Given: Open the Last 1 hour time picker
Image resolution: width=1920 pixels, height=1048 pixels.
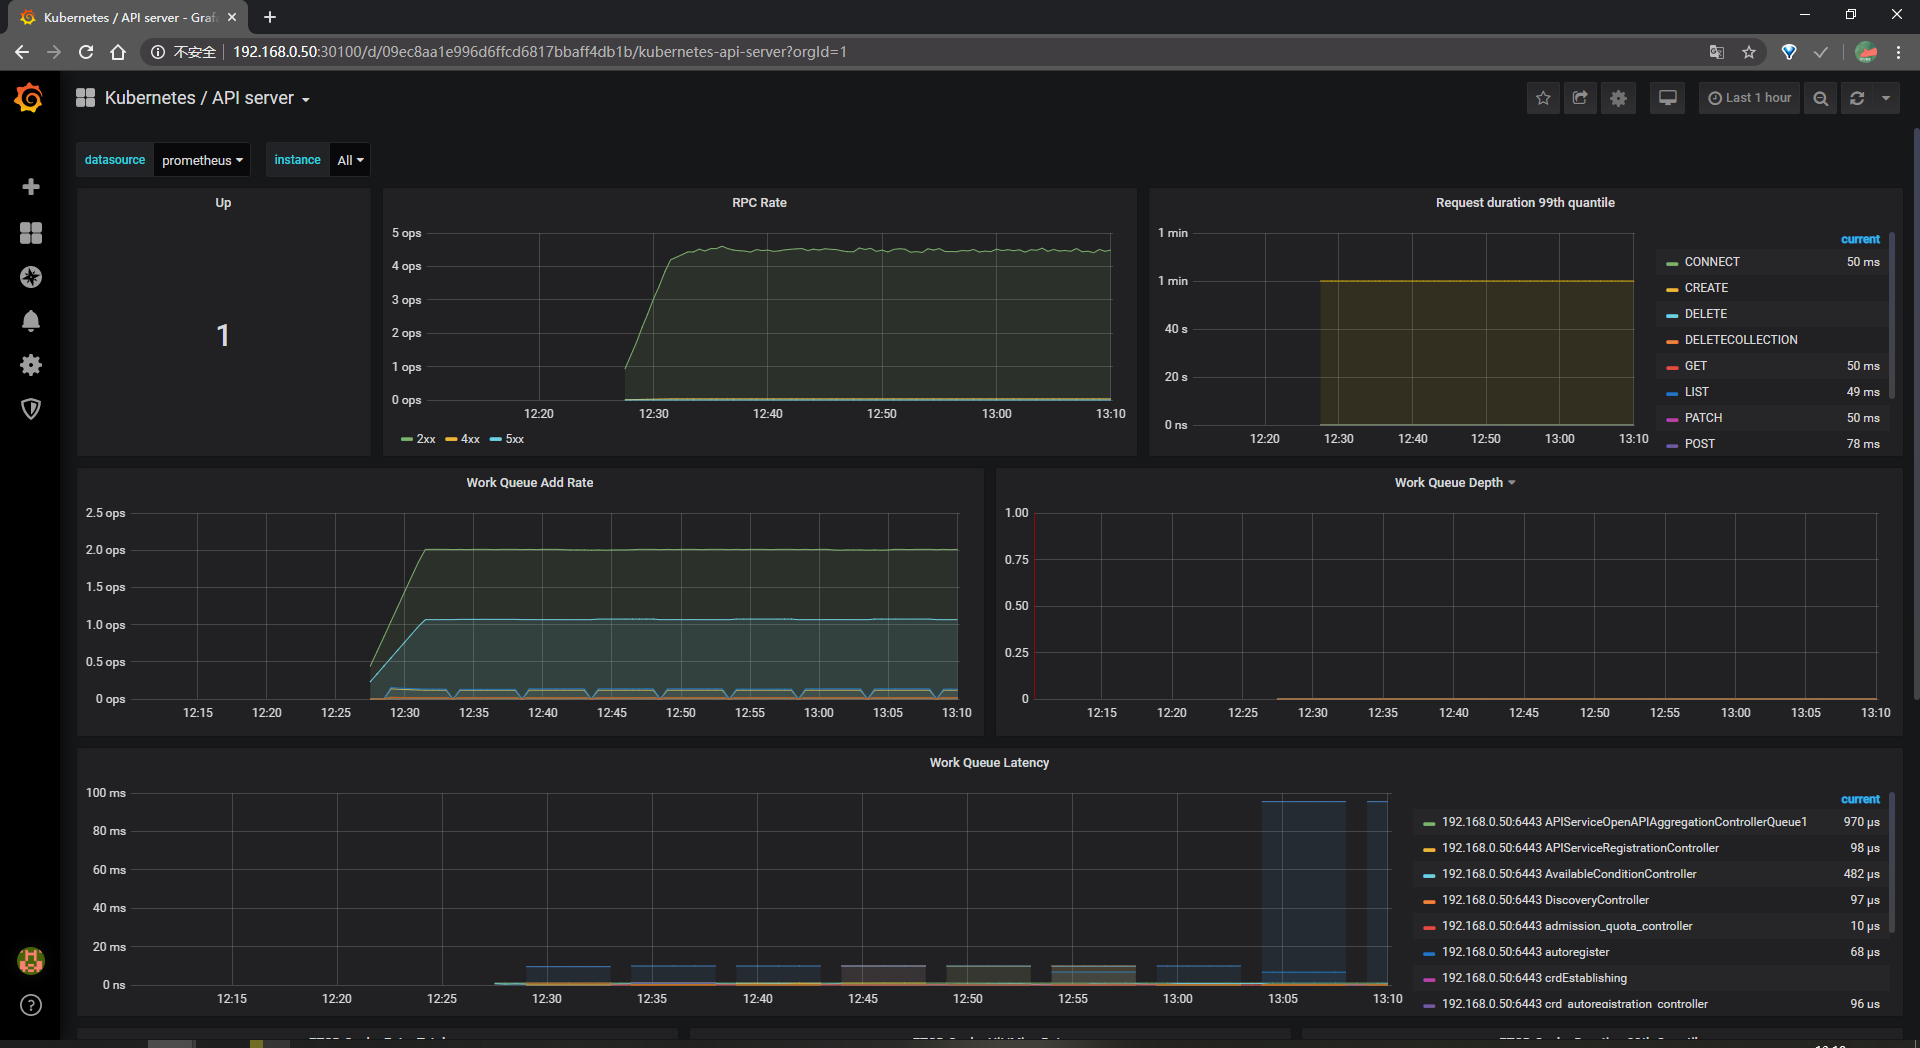Looking at the screenshot, I should point(1750,98).
